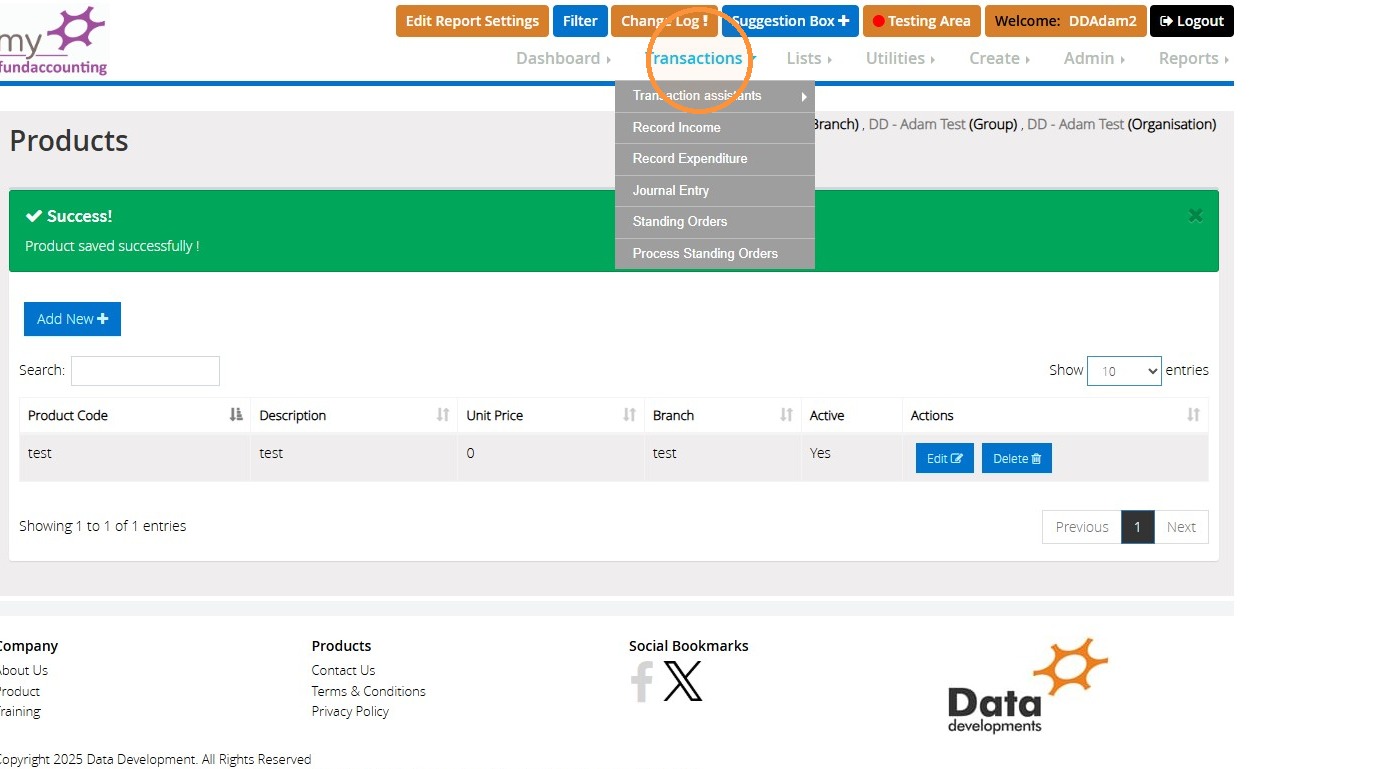Click the Testing Area button
This screenshot has height=769, width=1377.
coord(921,21)
